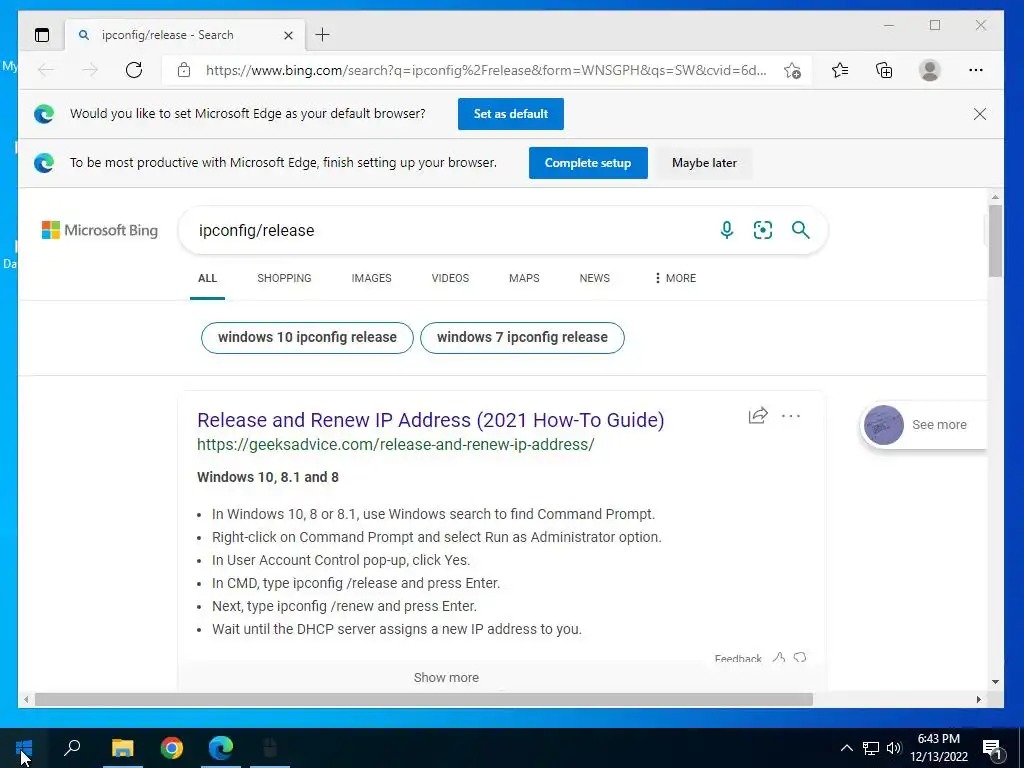Viewport: 1024px width, 768px height.
Task: Choose Maybe later
Action: pyautogui.click(x=704, y=163)
